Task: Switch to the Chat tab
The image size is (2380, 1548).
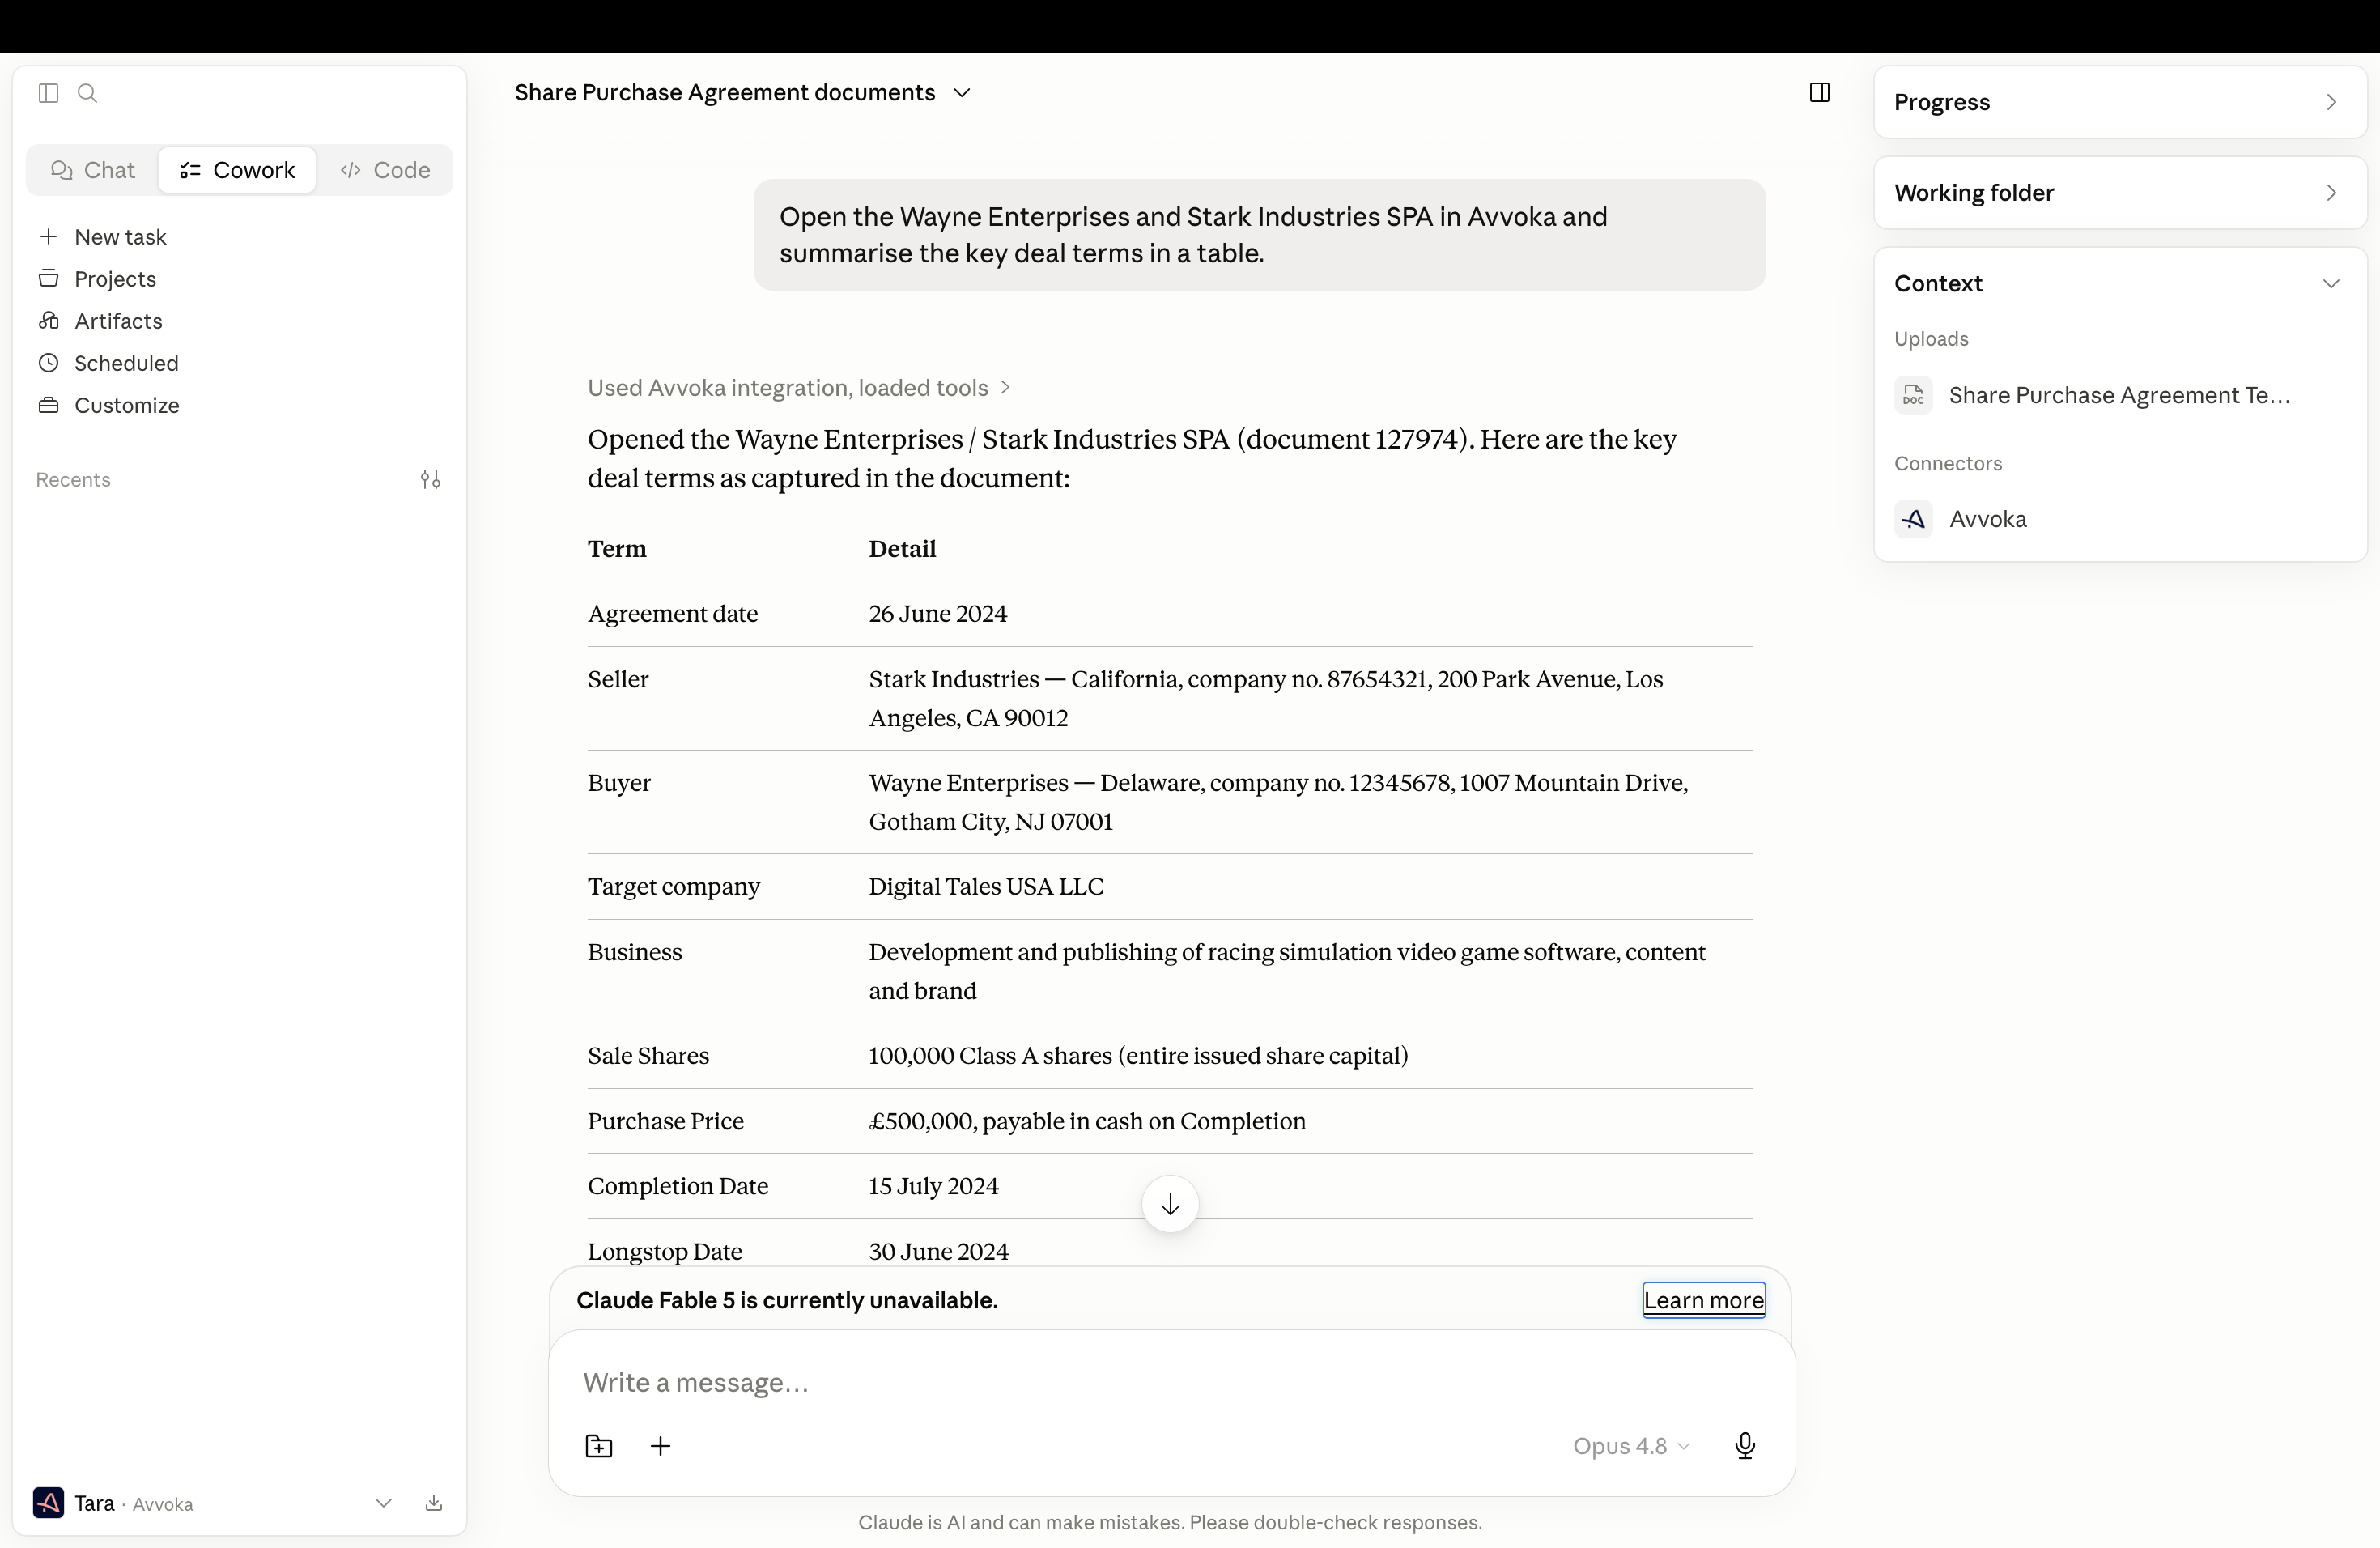Action: [x=93, y=170]
